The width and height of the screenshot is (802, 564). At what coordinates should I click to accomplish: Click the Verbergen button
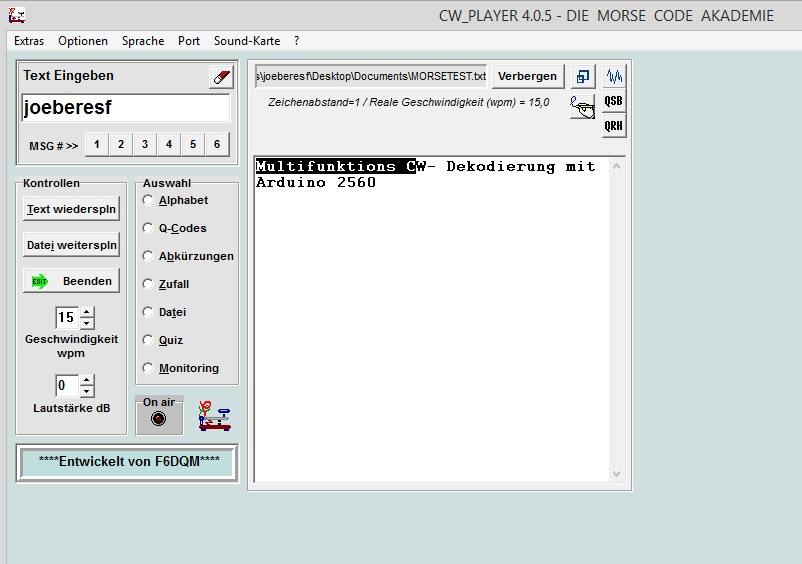click(527, 76)
